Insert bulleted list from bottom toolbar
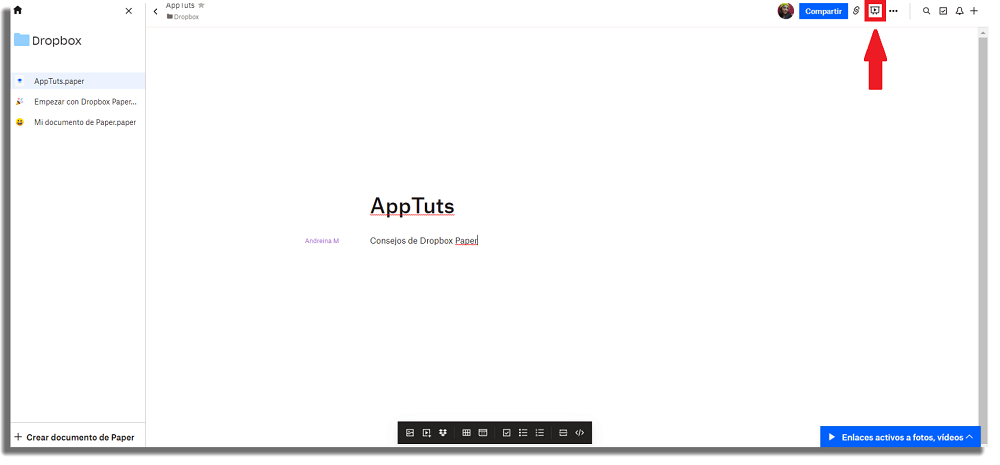This screenshot has width=1000, height=465. 523,432
